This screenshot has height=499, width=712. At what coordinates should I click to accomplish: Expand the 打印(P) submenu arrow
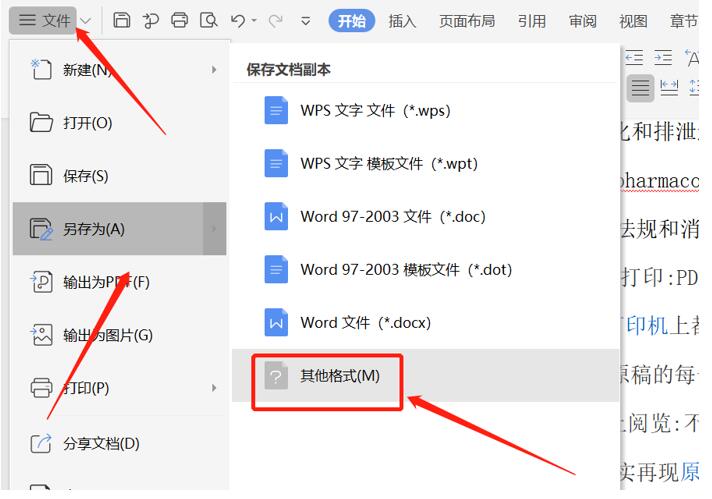click(214, 388)
